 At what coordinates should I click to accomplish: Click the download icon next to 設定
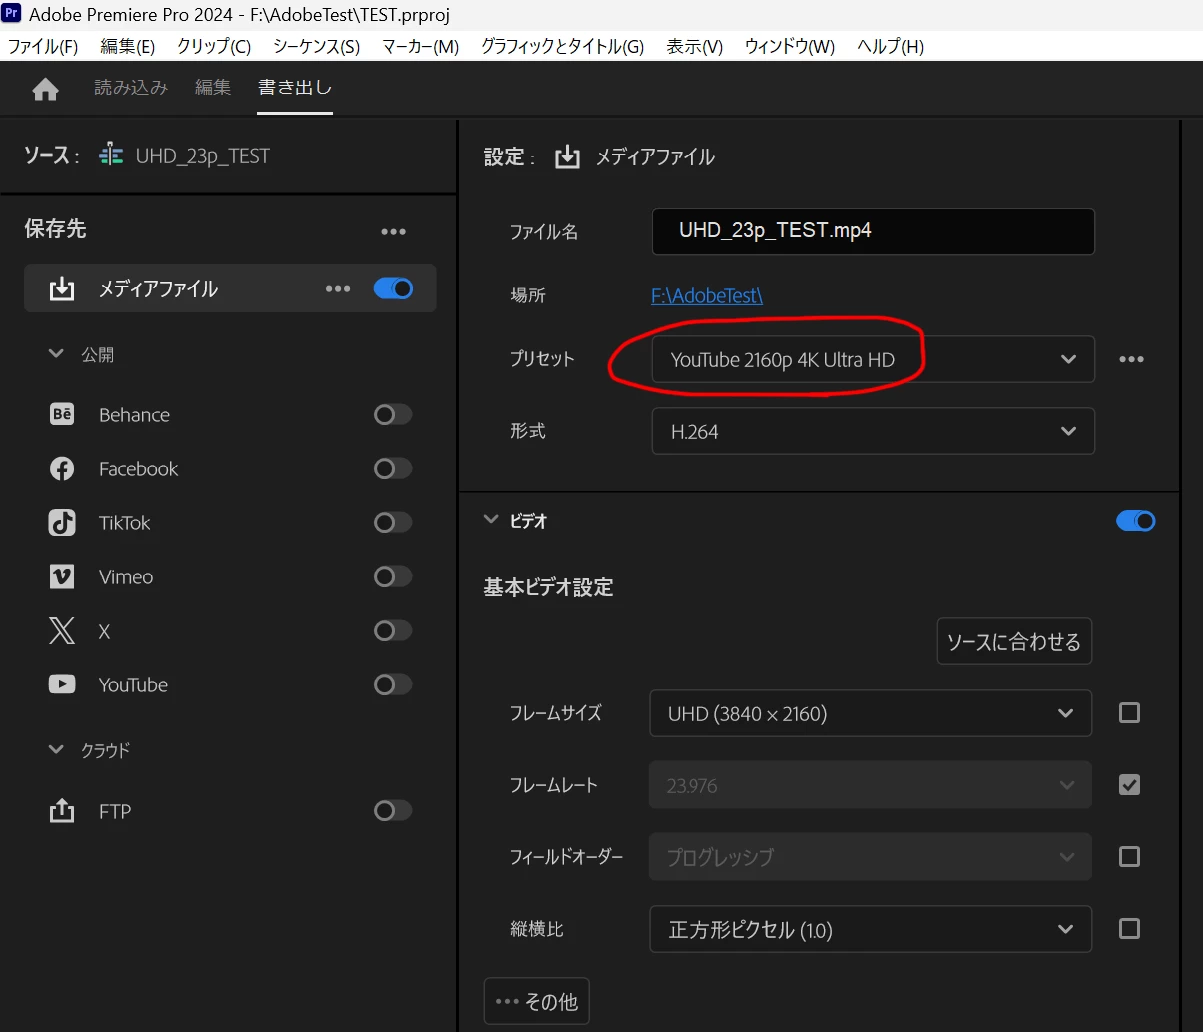coord(567,157)
